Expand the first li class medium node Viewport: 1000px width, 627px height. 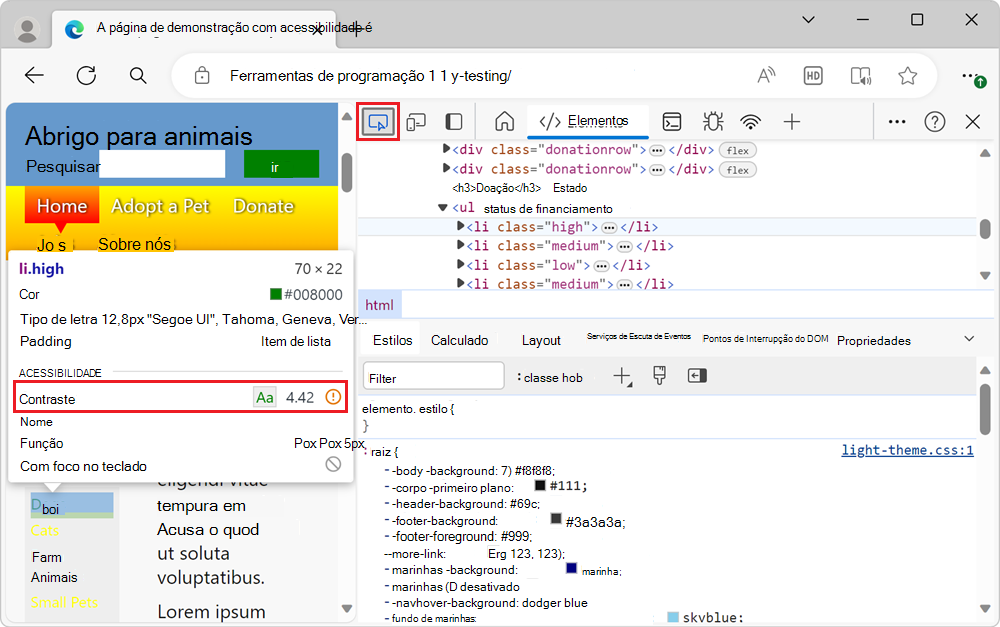click(460, 245)
